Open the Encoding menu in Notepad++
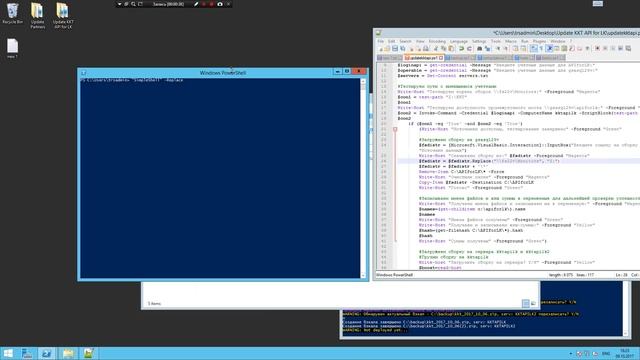 pos(437,41)
